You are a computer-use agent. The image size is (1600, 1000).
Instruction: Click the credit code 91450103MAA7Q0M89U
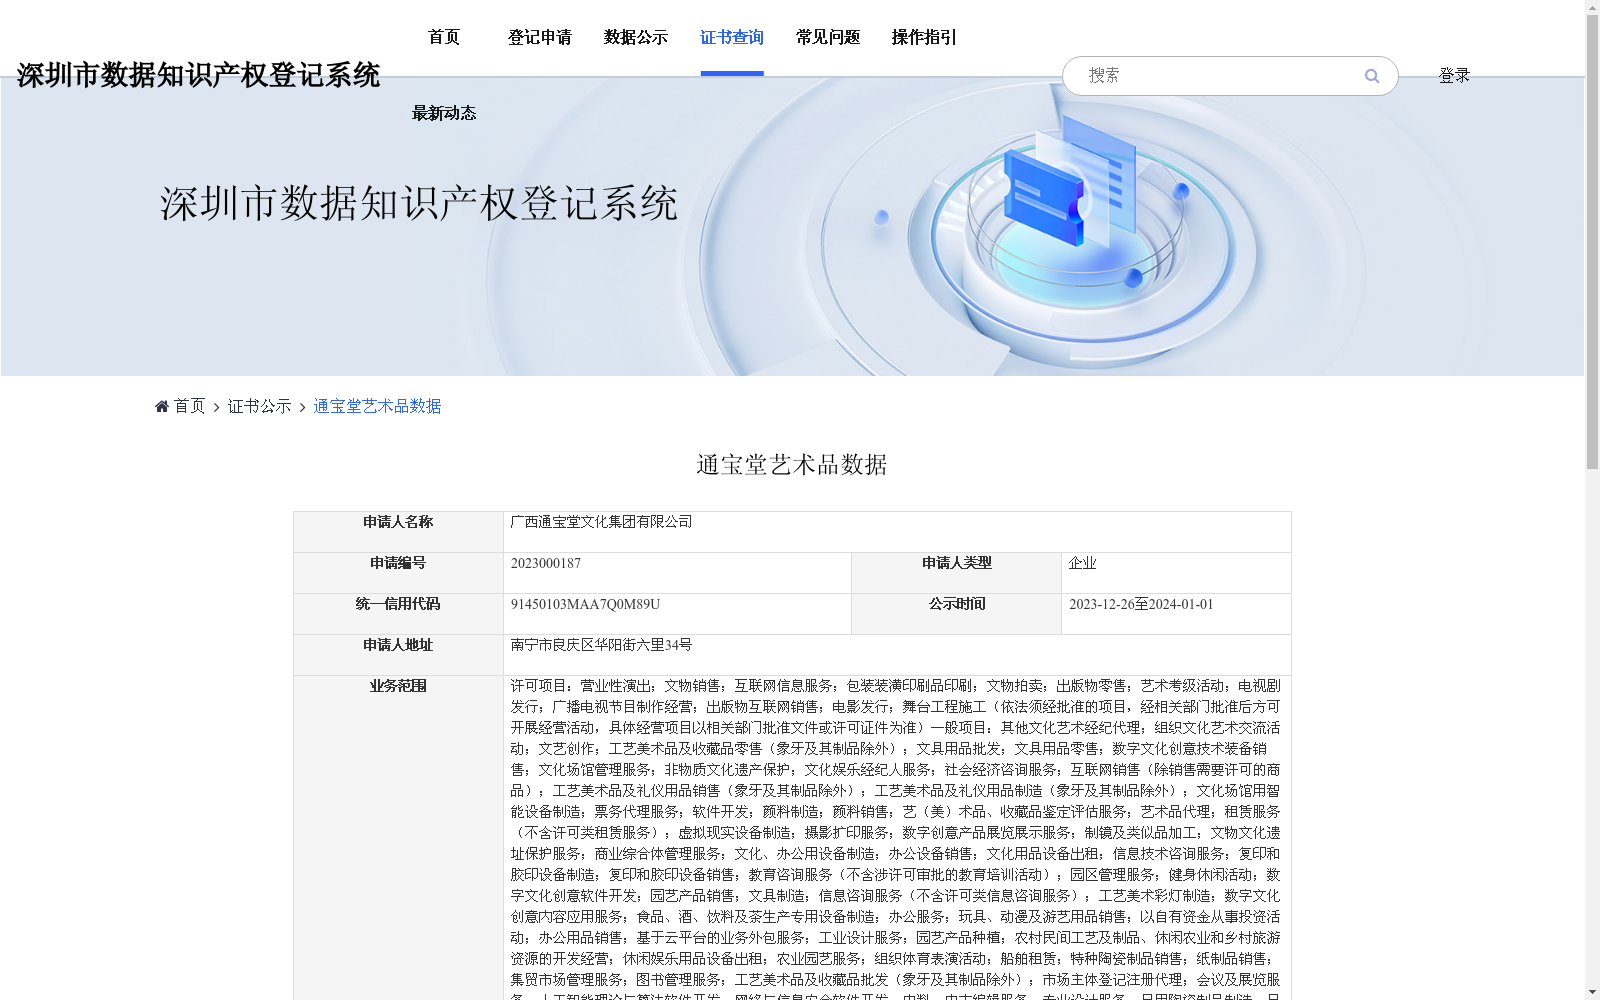pos(585,604)
